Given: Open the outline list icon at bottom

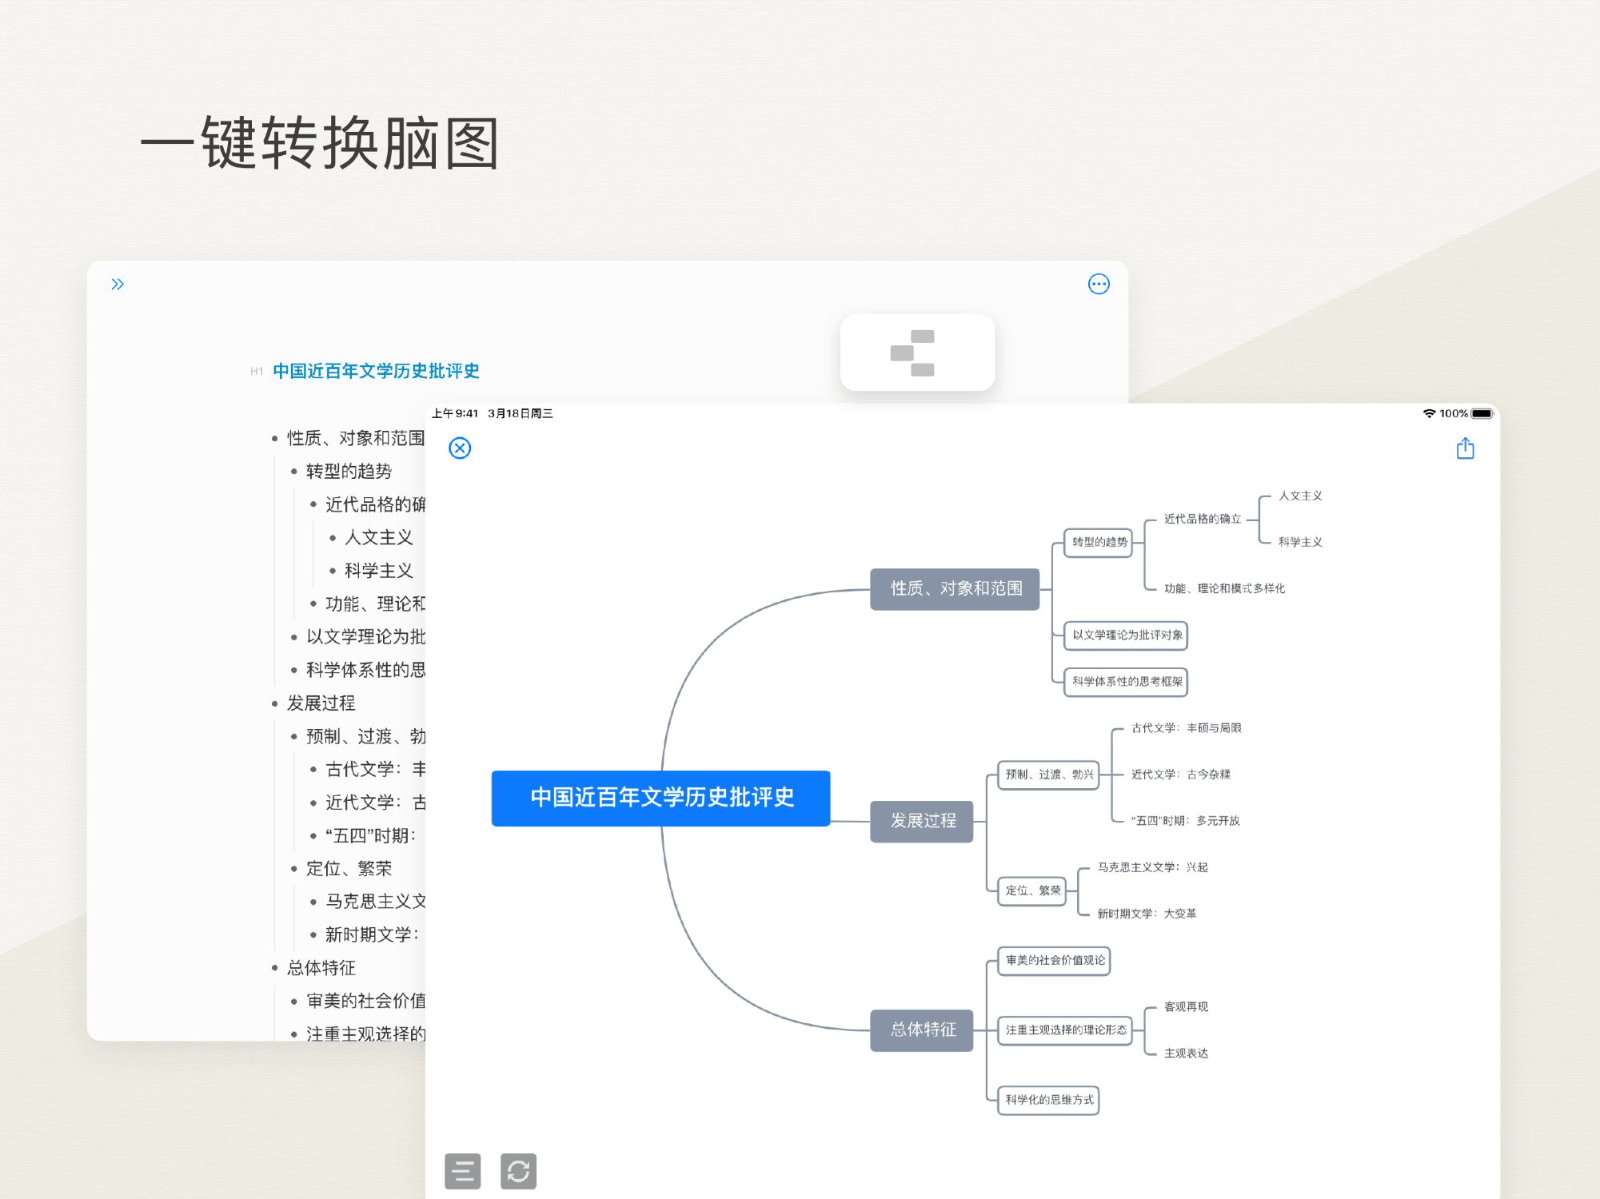Looking at the screenshot, I should click(463, 1171).
